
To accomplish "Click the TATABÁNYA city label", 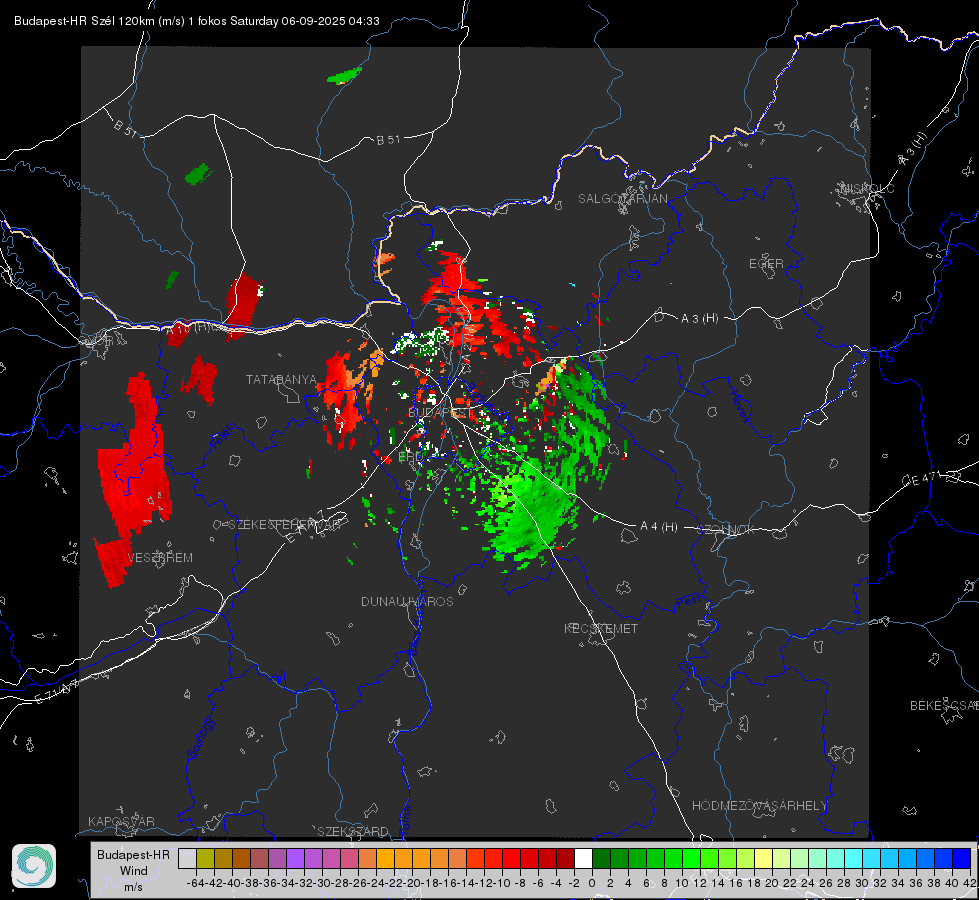I will click(x=281, y=379).
